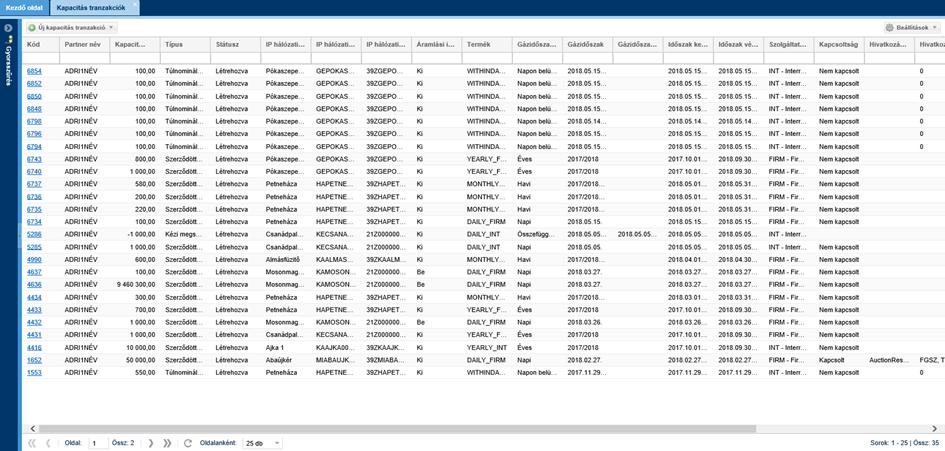This screenshot has height=451, width=945.
Task: Select the Abaújkér network point cell
Action: coord(286,359)
